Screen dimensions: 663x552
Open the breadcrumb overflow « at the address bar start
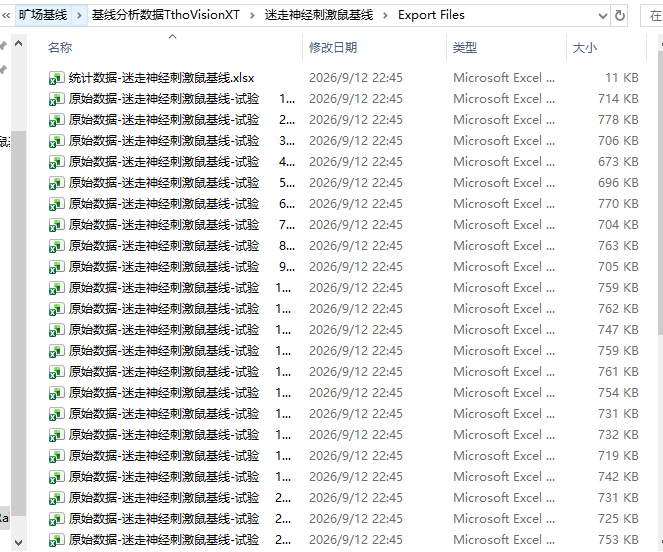(6, 16)
